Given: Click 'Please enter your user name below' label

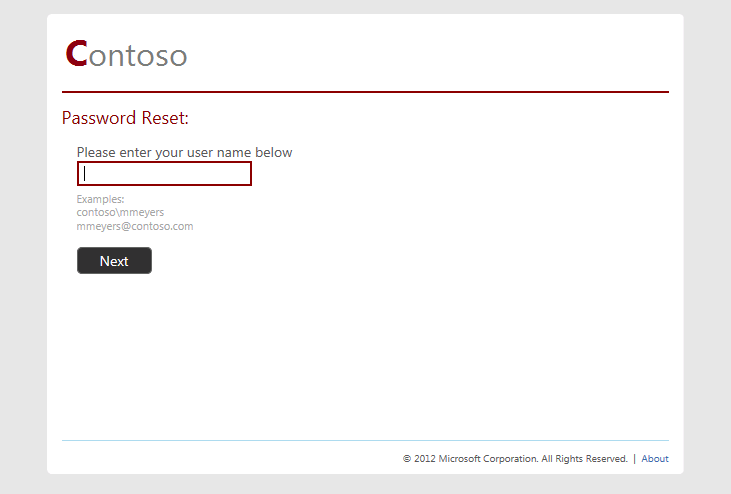Looking at the screenshot, I should pyautogui.click(x=184, y=152).
